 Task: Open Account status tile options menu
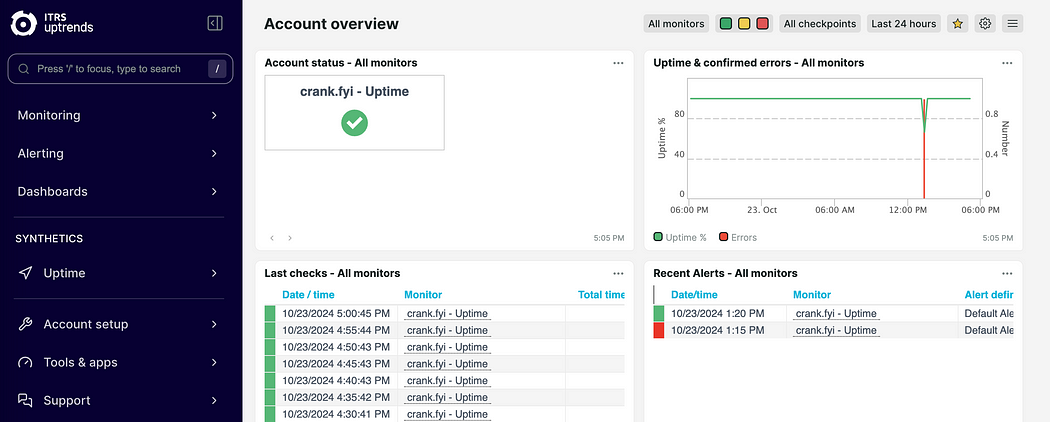point(618,63)
